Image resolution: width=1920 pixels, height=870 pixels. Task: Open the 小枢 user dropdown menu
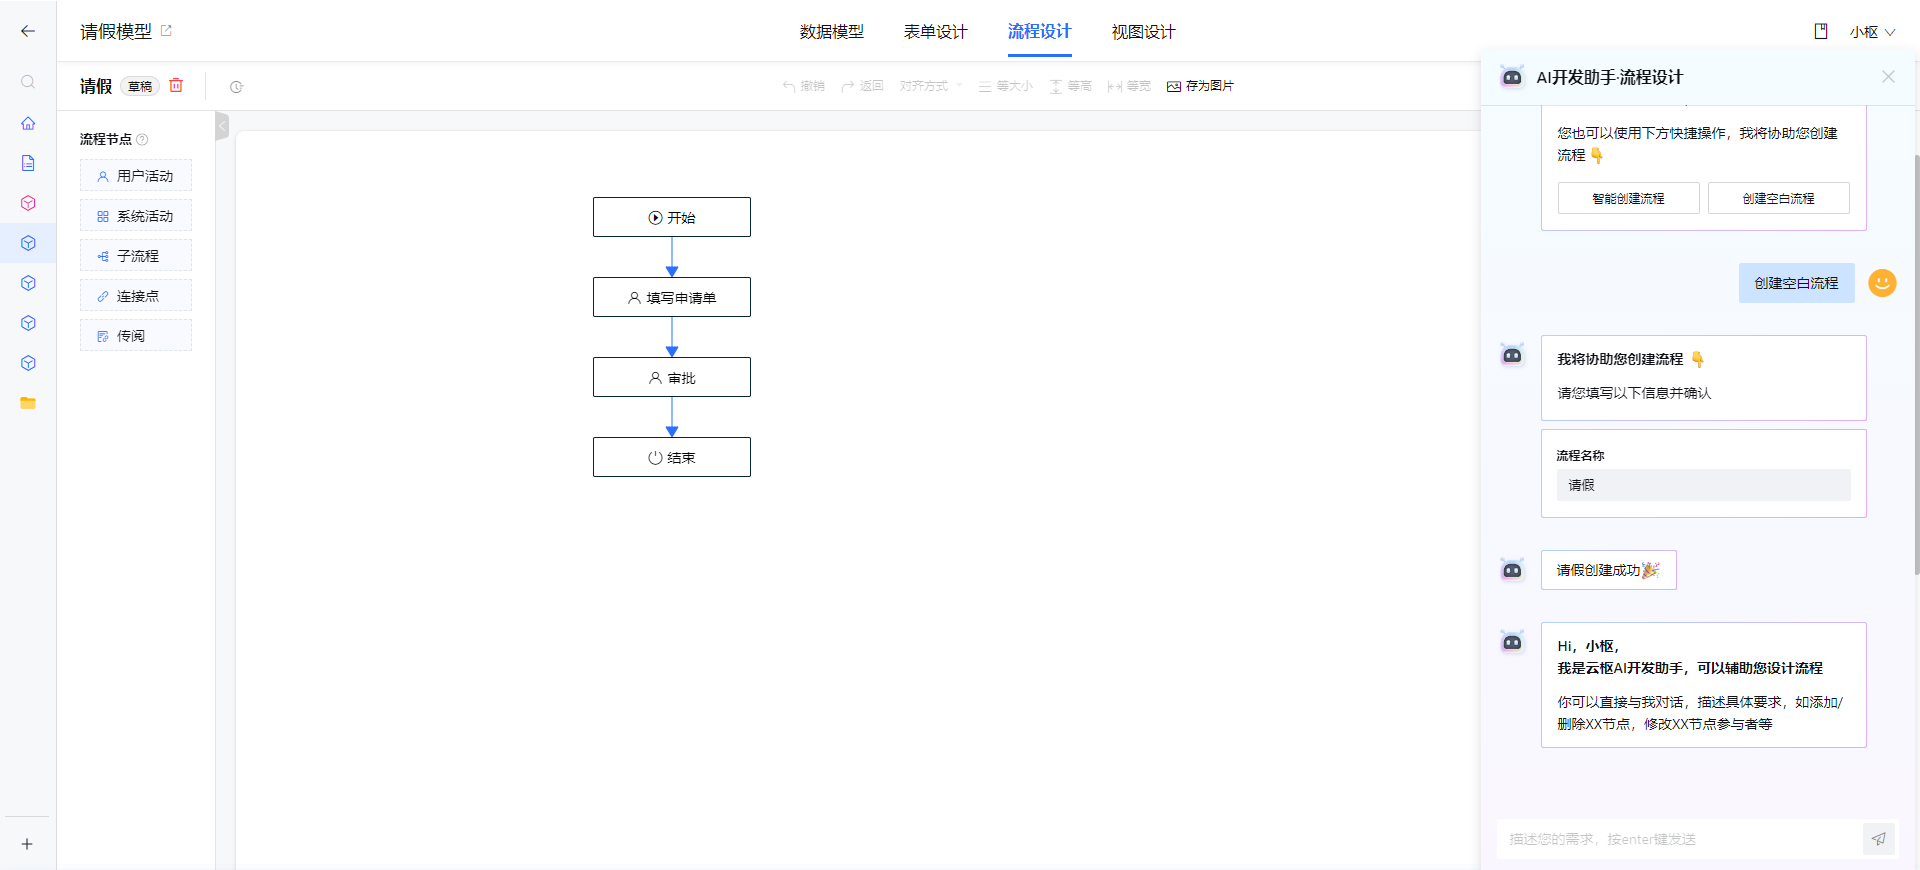pyautogui.click(x=1872, y=32)
